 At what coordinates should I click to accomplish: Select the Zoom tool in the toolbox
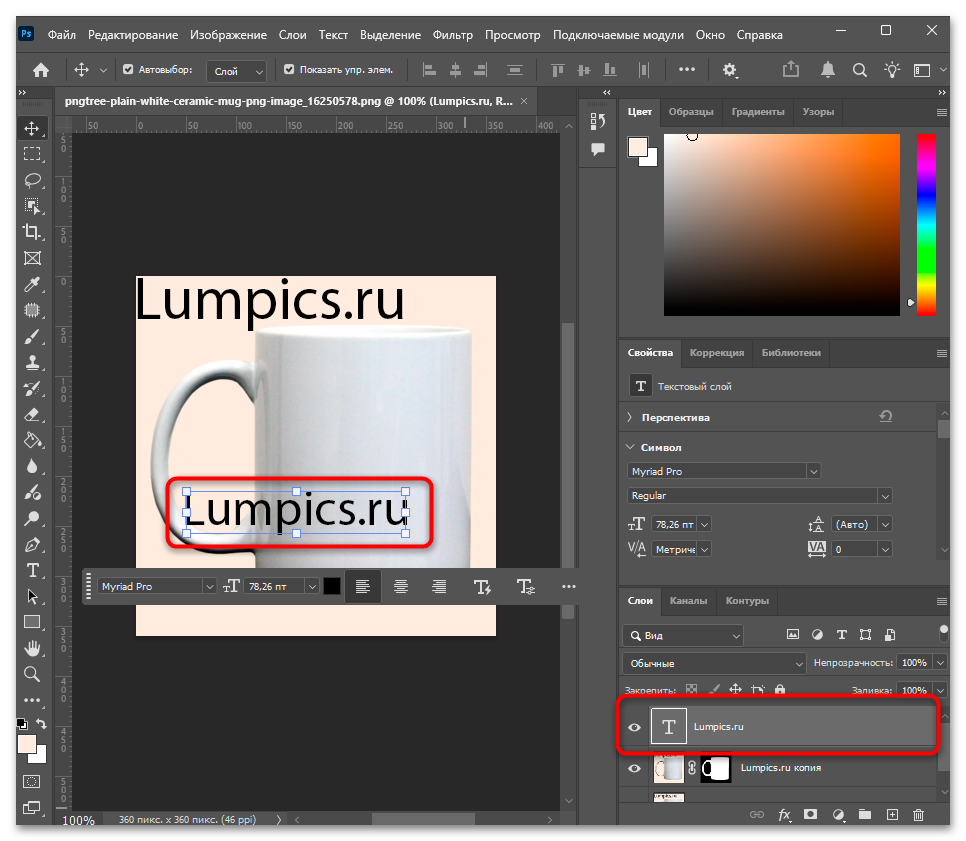(32, 674)
